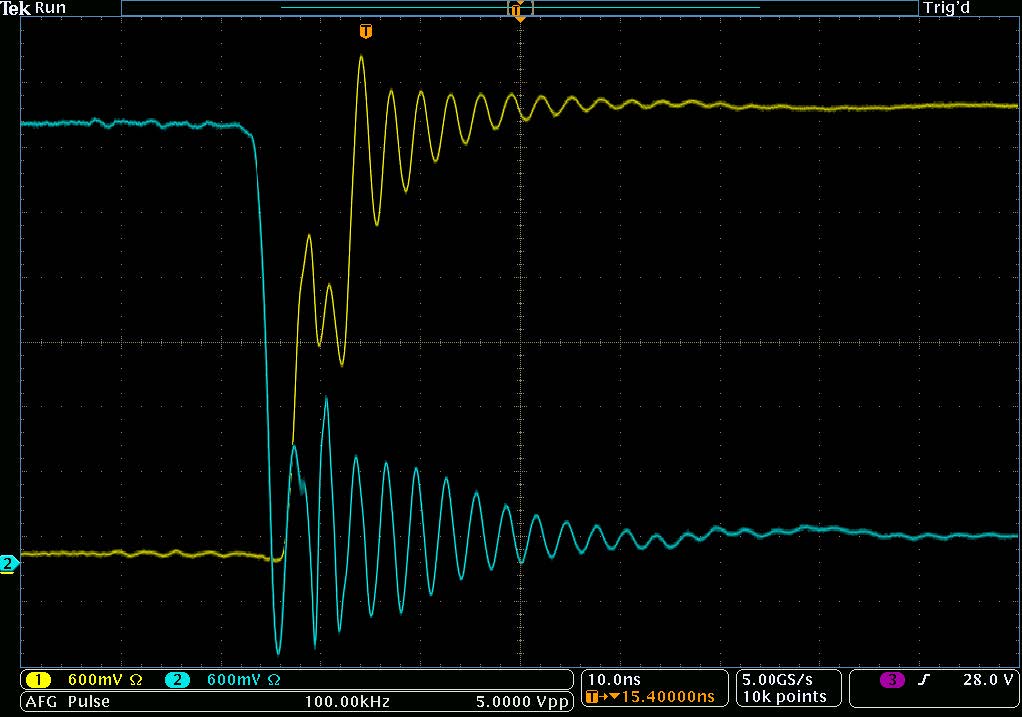Screen dimensions: 1022x717
Task: Click the waveform record overview bar at top
Action: point(519,8)
